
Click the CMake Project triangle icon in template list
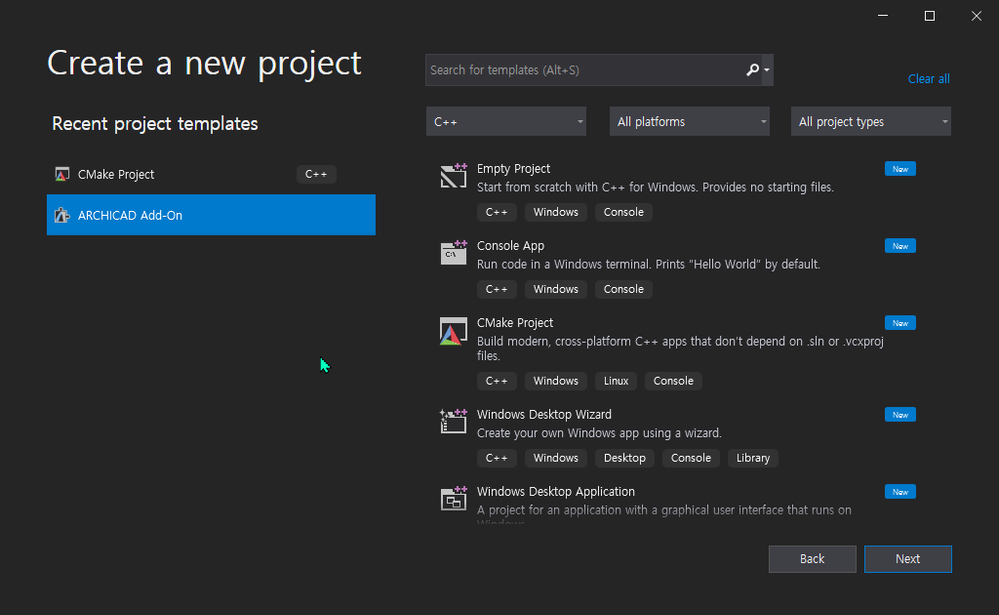tap(454, 331)
